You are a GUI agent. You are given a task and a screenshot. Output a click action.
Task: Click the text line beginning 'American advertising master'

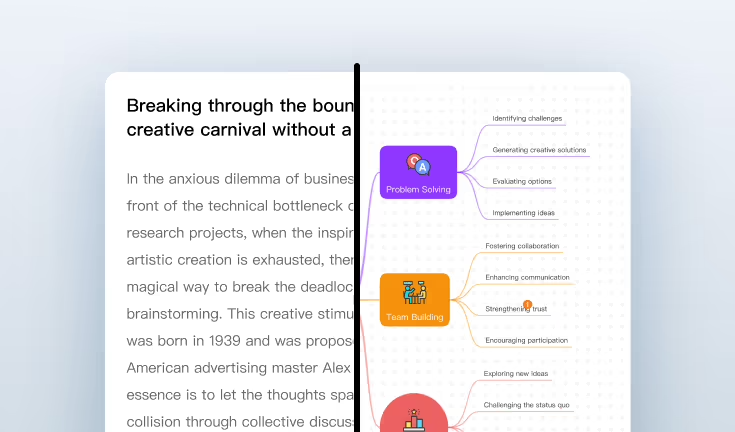pyautogui.click(x=240, y=367)
